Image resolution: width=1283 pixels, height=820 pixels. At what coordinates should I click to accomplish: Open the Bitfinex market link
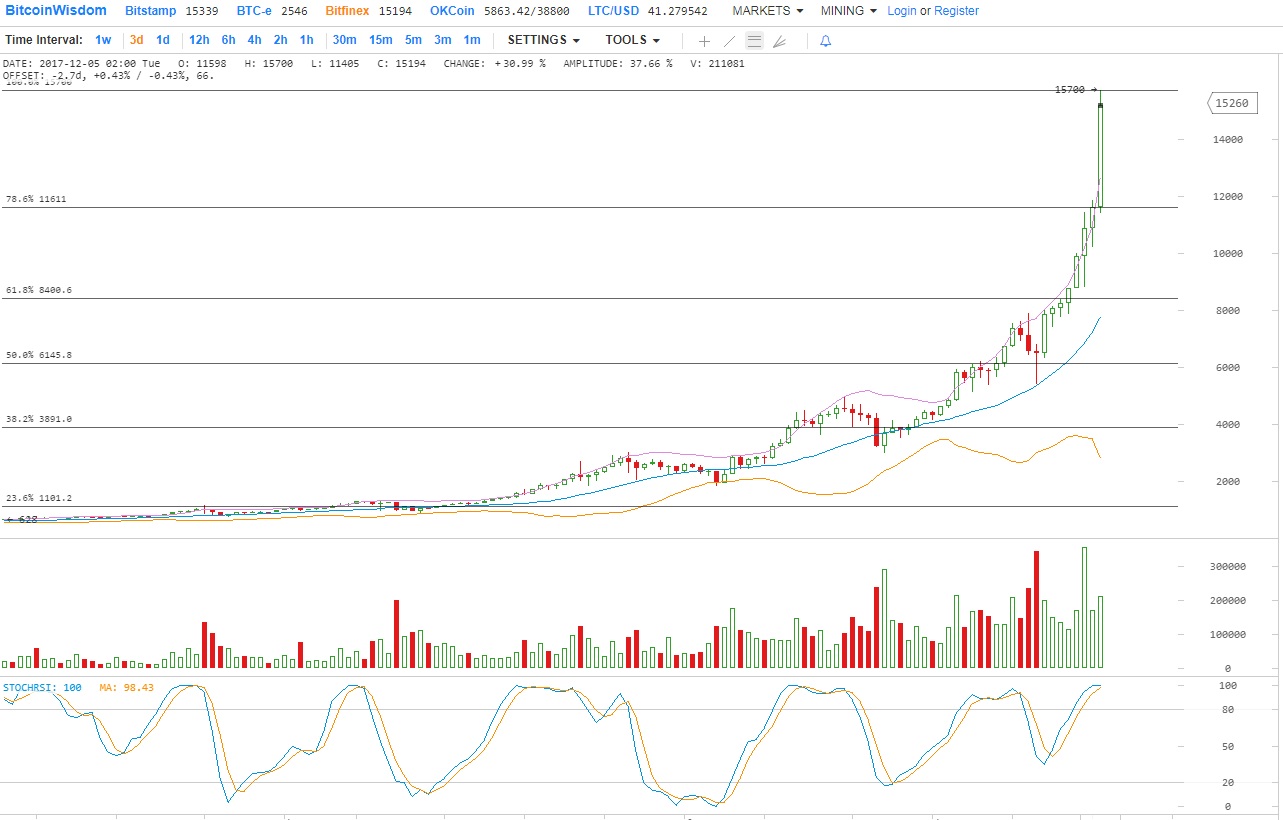tap(348, 11)
